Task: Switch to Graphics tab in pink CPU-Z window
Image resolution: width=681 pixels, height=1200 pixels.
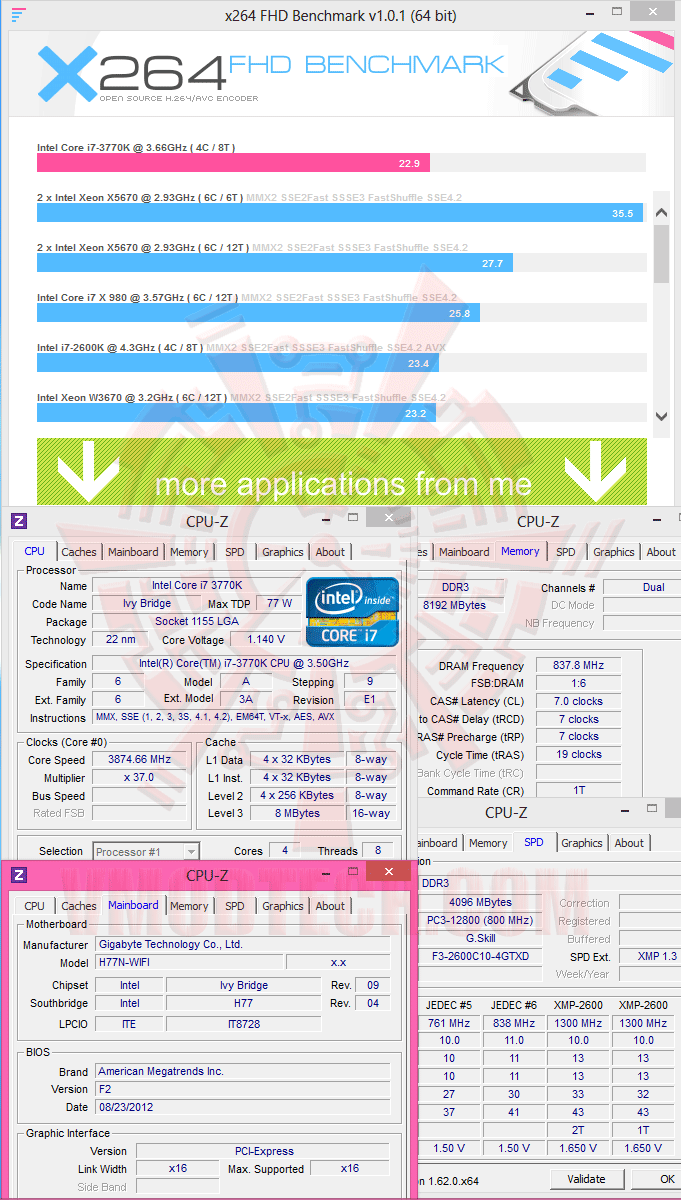Action: [283, 906]
